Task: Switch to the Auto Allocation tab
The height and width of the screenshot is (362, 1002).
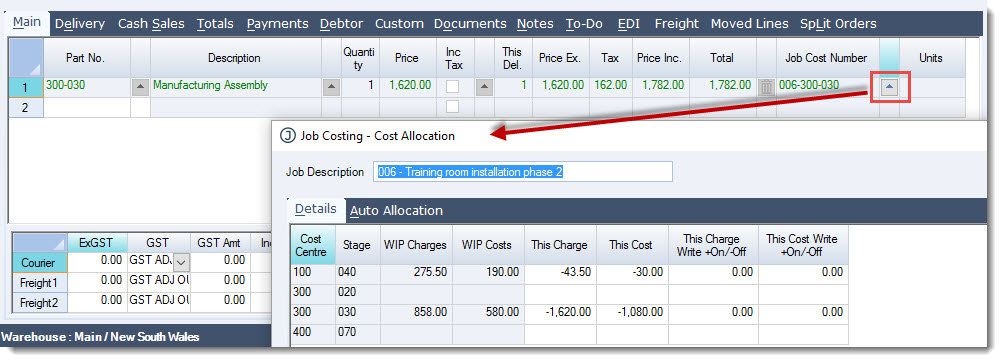Action: [x=396, y=210]
